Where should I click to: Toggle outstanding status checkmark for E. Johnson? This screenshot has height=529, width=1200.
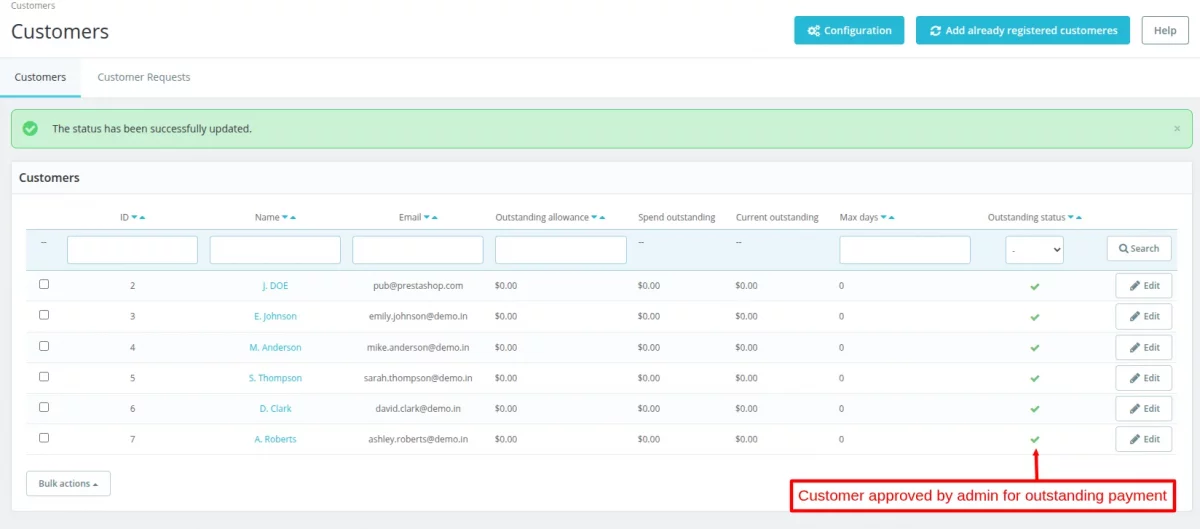point(1035,317)
